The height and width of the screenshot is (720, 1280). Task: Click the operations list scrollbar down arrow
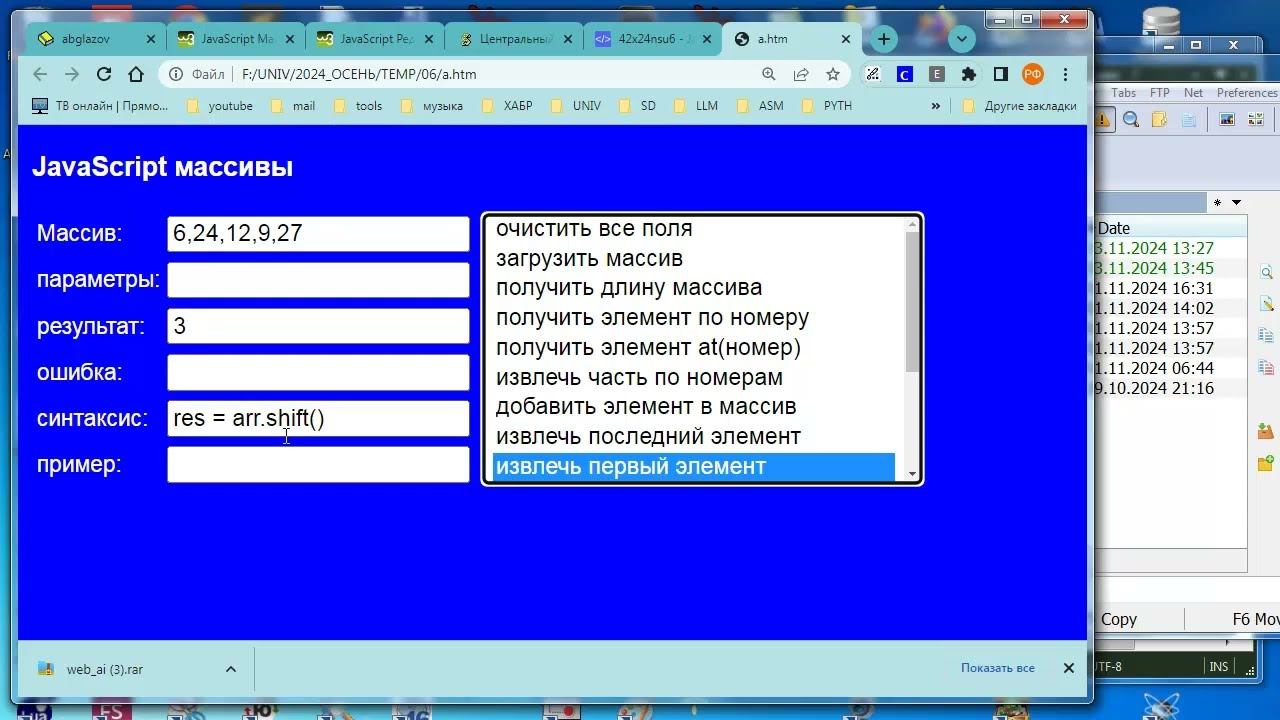point(912,474)
